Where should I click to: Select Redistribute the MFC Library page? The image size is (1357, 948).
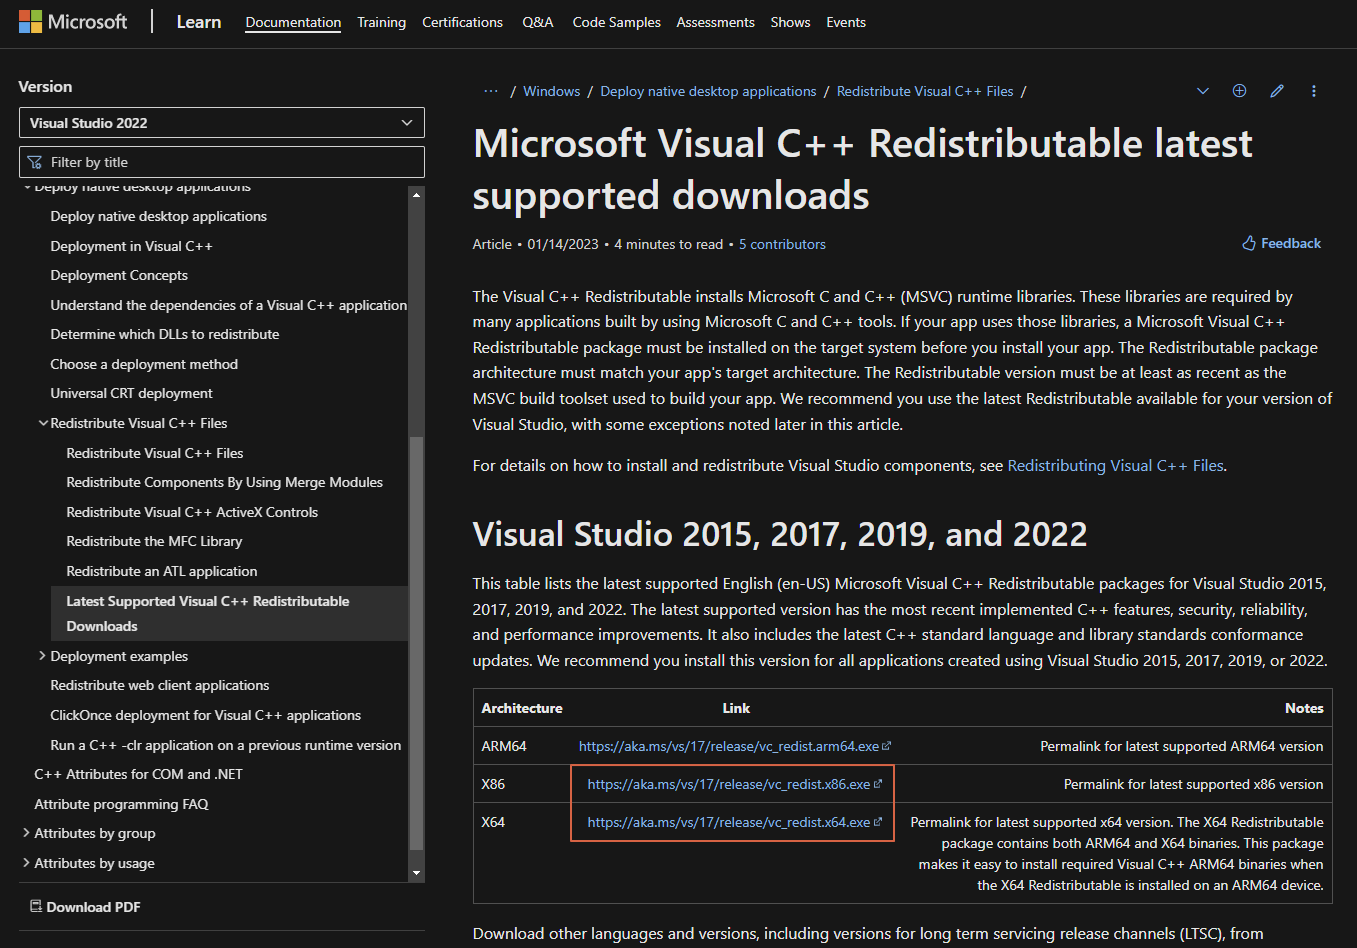154,541
